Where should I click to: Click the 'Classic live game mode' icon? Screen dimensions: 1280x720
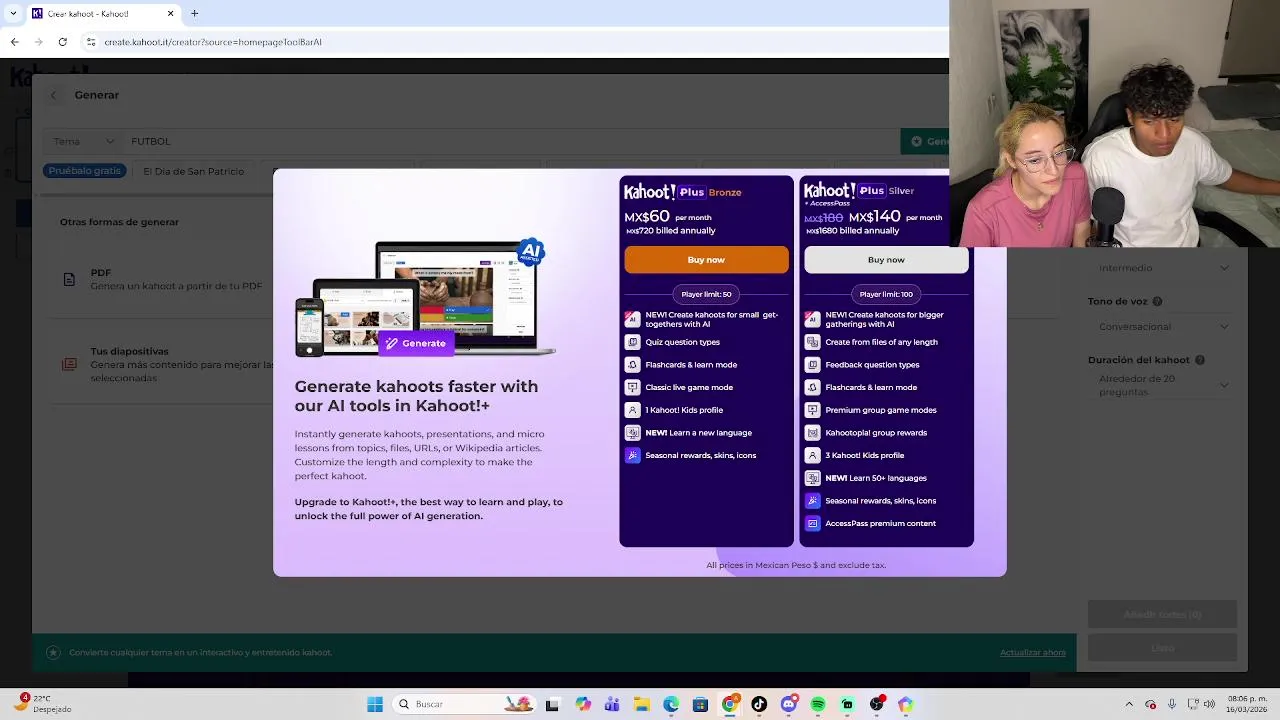632,387
